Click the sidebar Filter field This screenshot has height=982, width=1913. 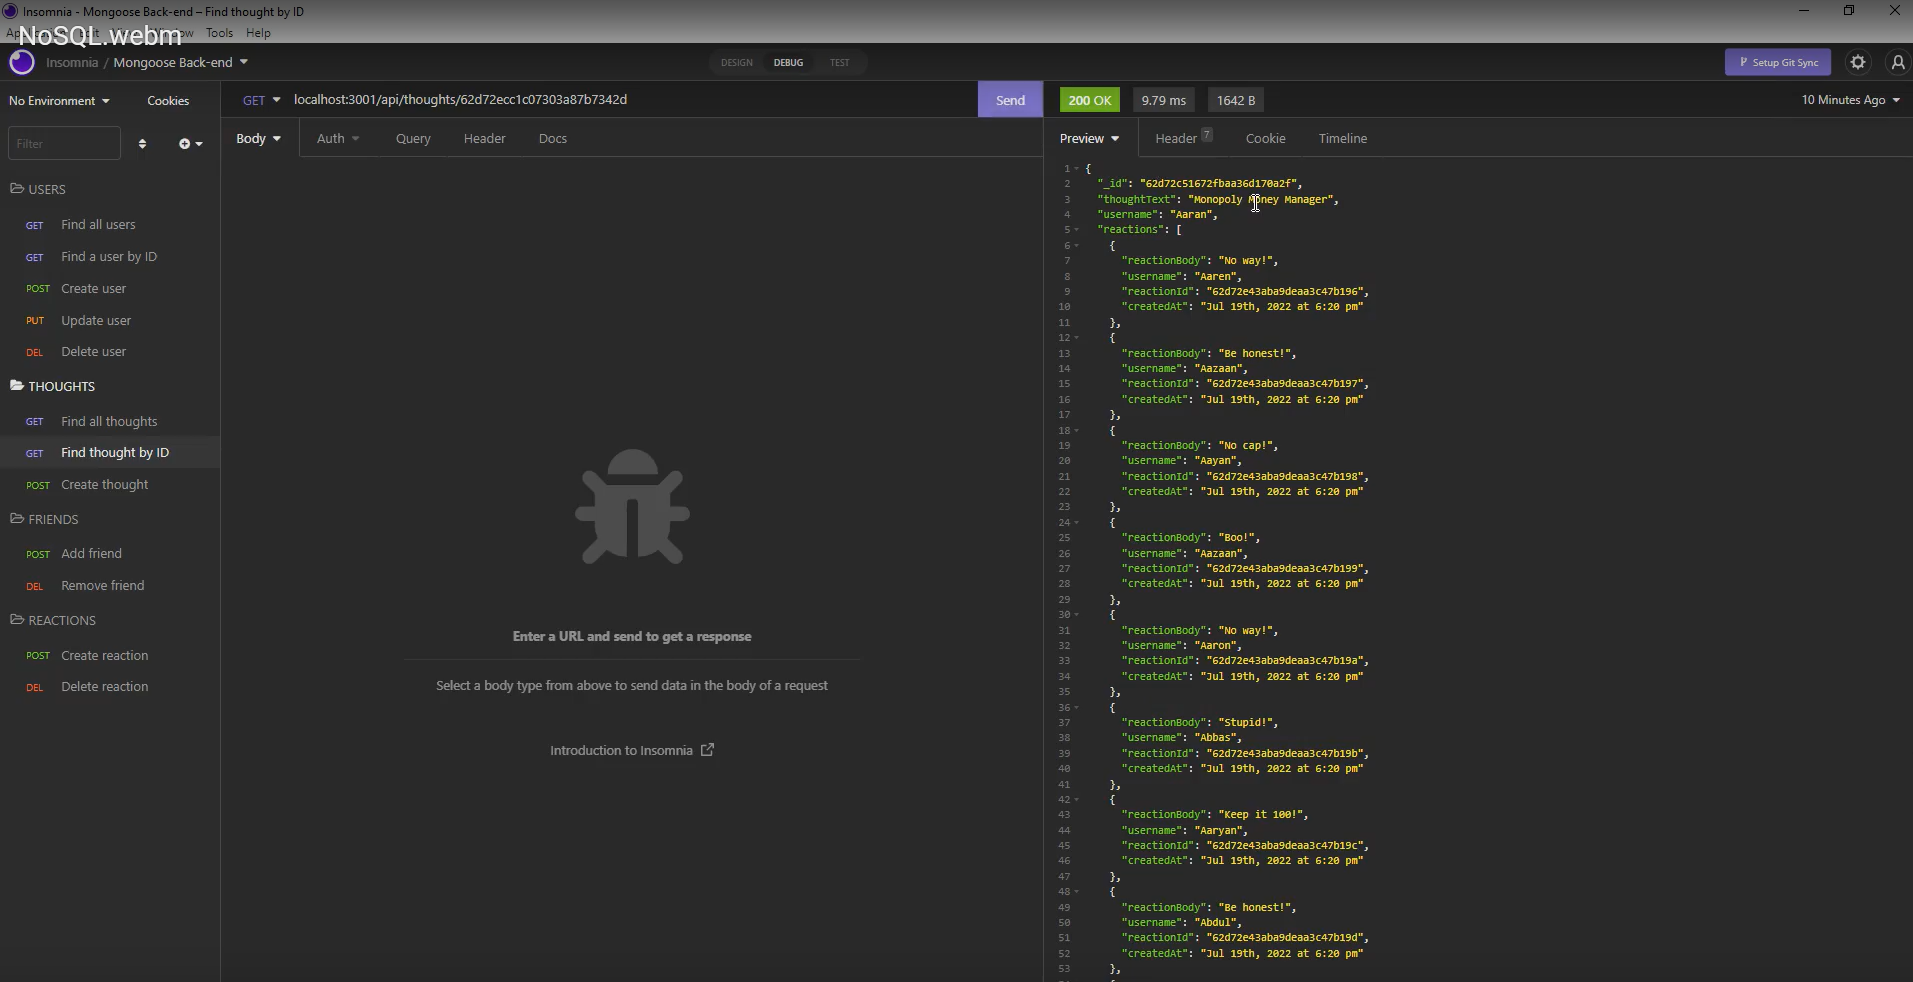64,144
